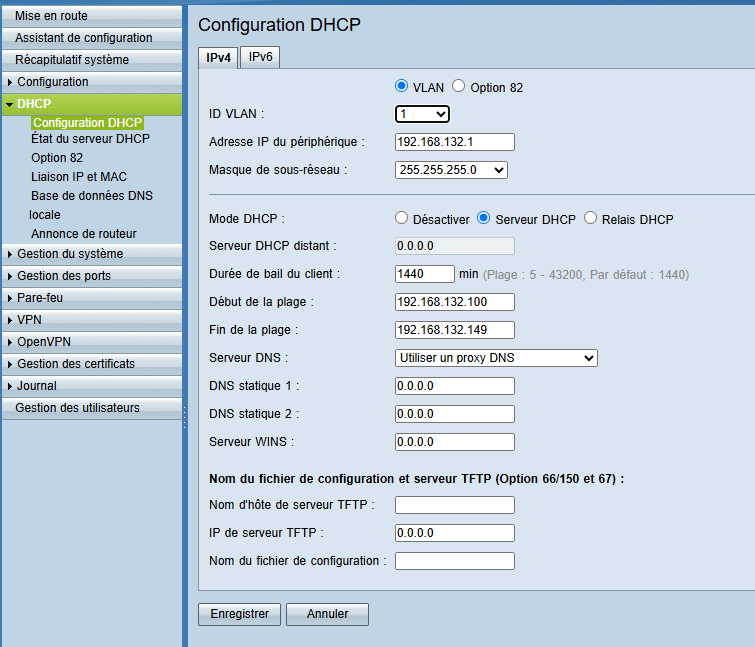755x647 pixels.
Task: Open État du serveur DHCP page
Action: click(x=90, y=139)
